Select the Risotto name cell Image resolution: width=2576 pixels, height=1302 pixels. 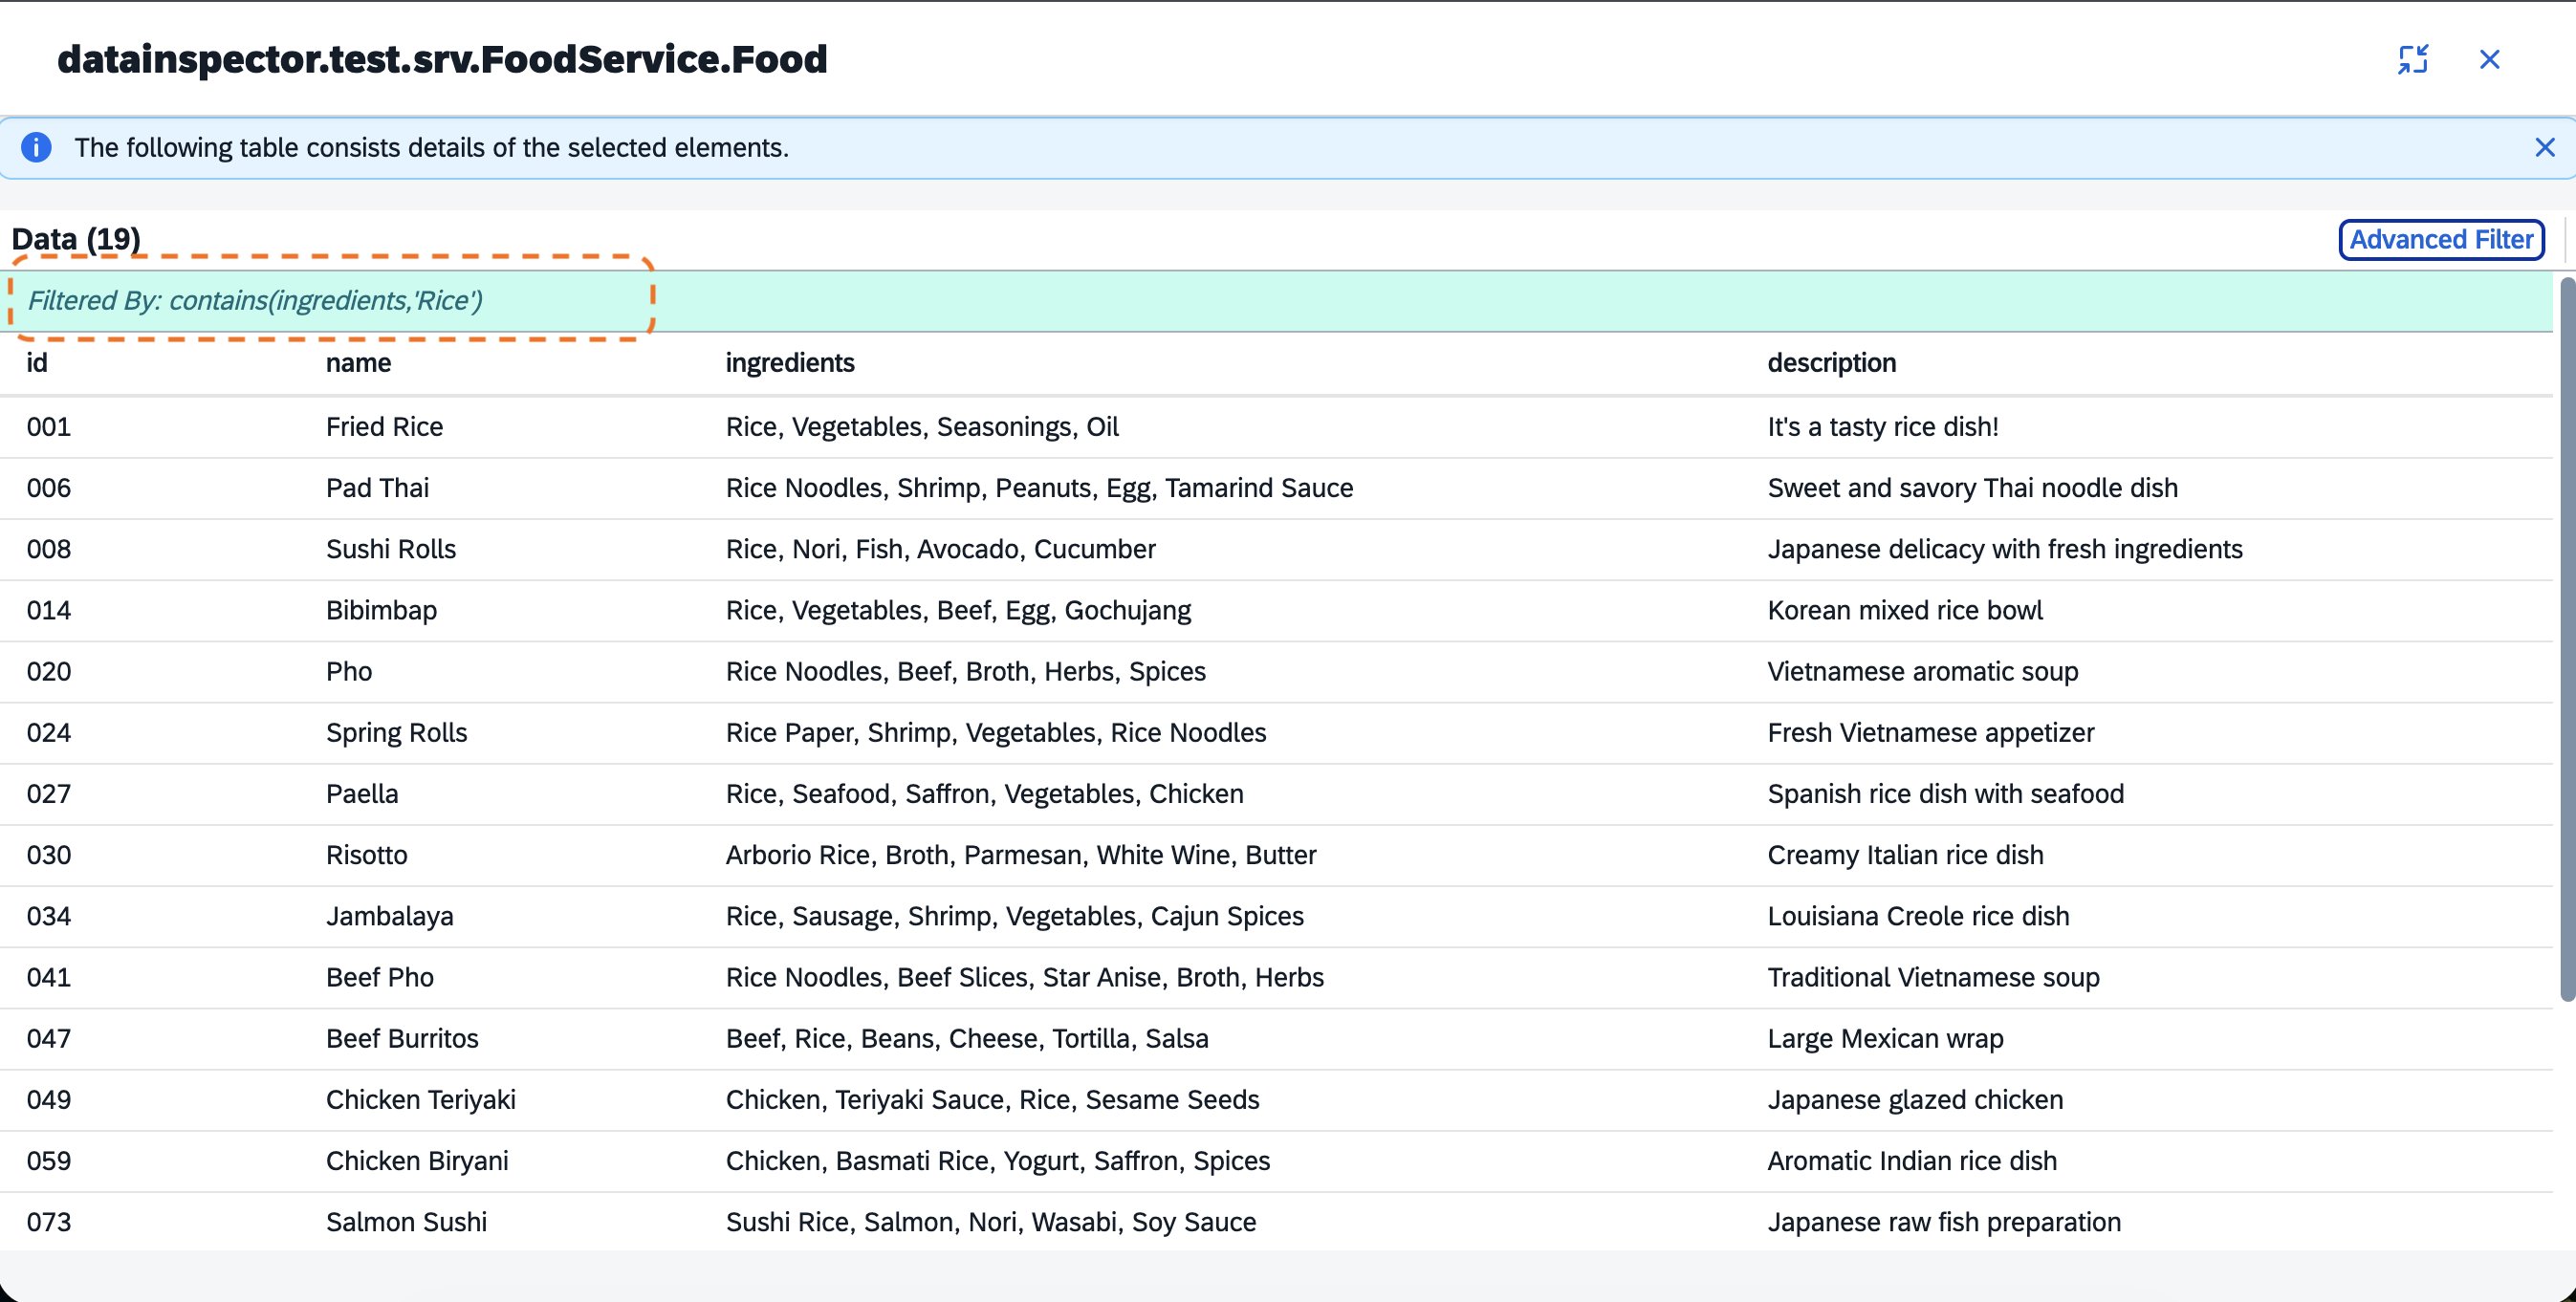pos(366,855)
